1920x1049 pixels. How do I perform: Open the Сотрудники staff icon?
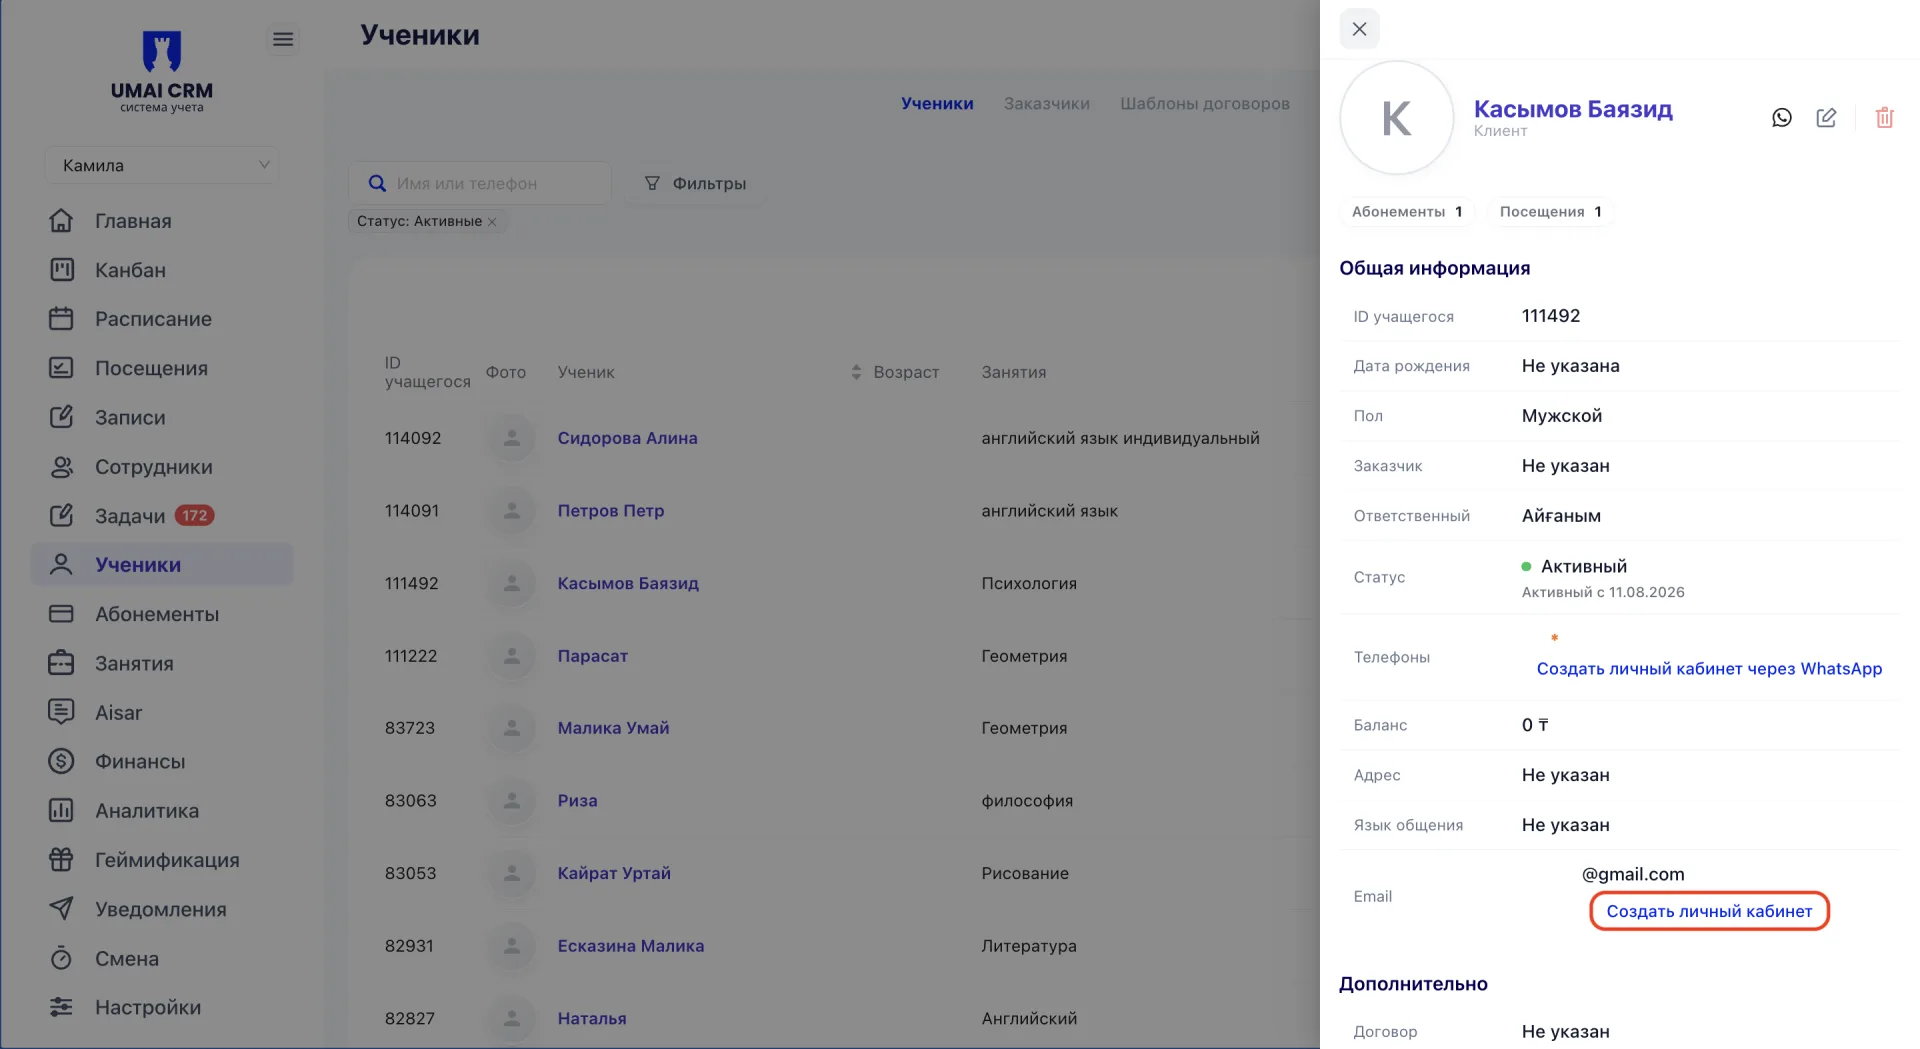pos(61,467)
